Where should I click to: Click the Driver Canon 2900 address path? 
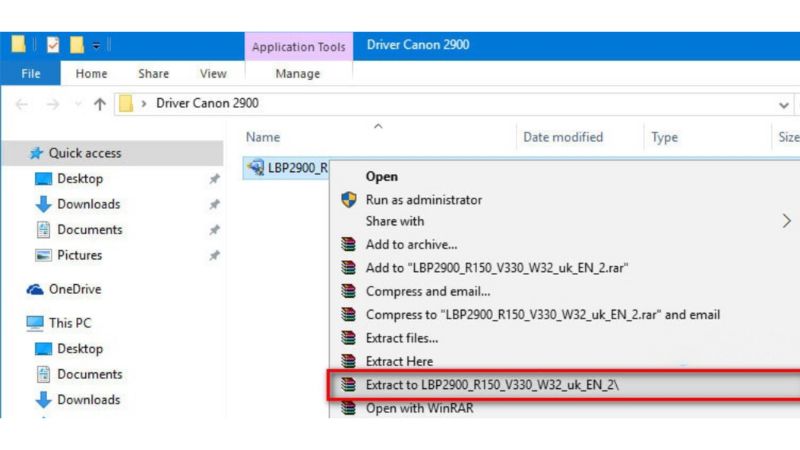(207, 103)
